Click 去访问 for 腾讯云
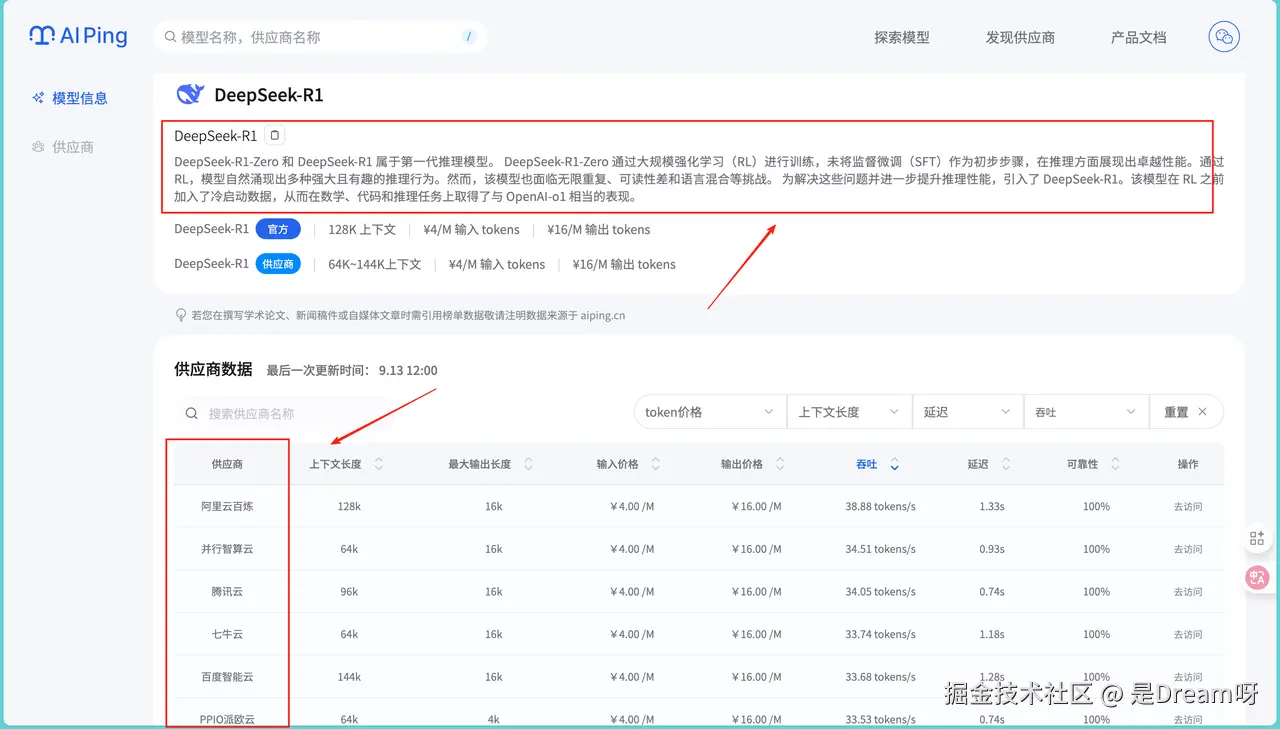The width and height of the screenshot is (1280, 729). coord(1188,592)
